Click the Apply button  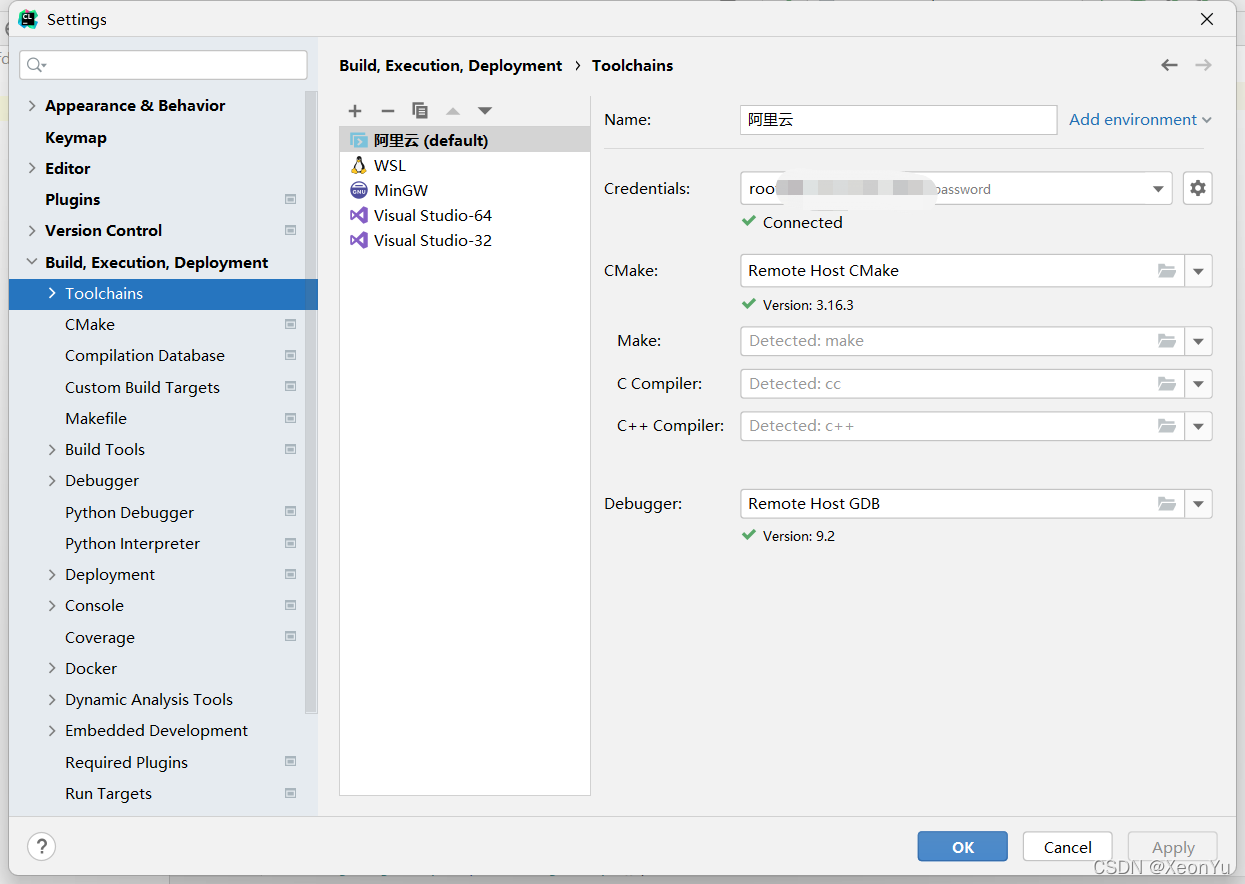[1173, 847]
